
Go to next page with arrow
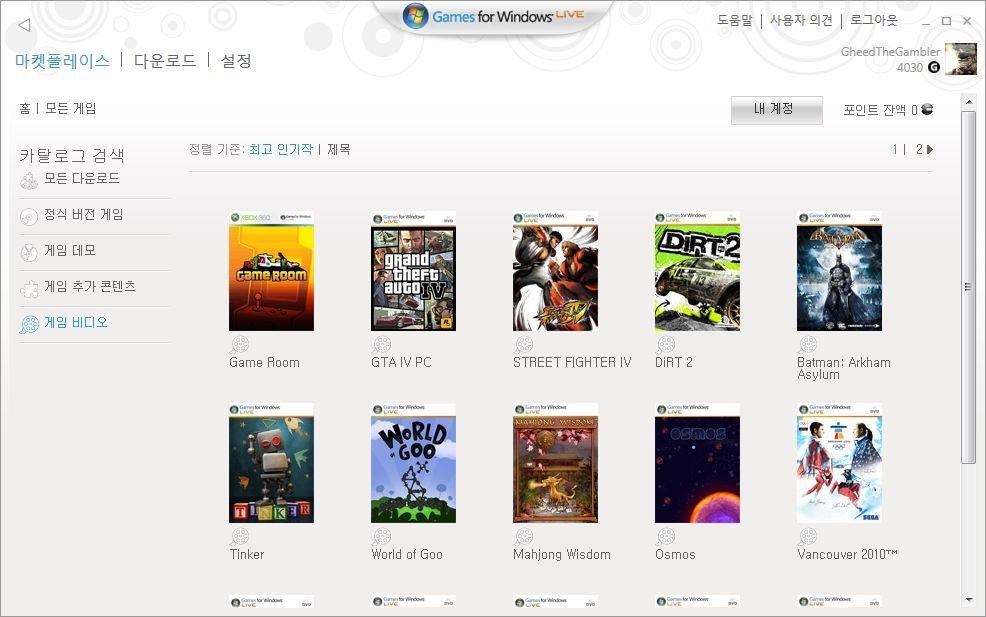(930, 150)
